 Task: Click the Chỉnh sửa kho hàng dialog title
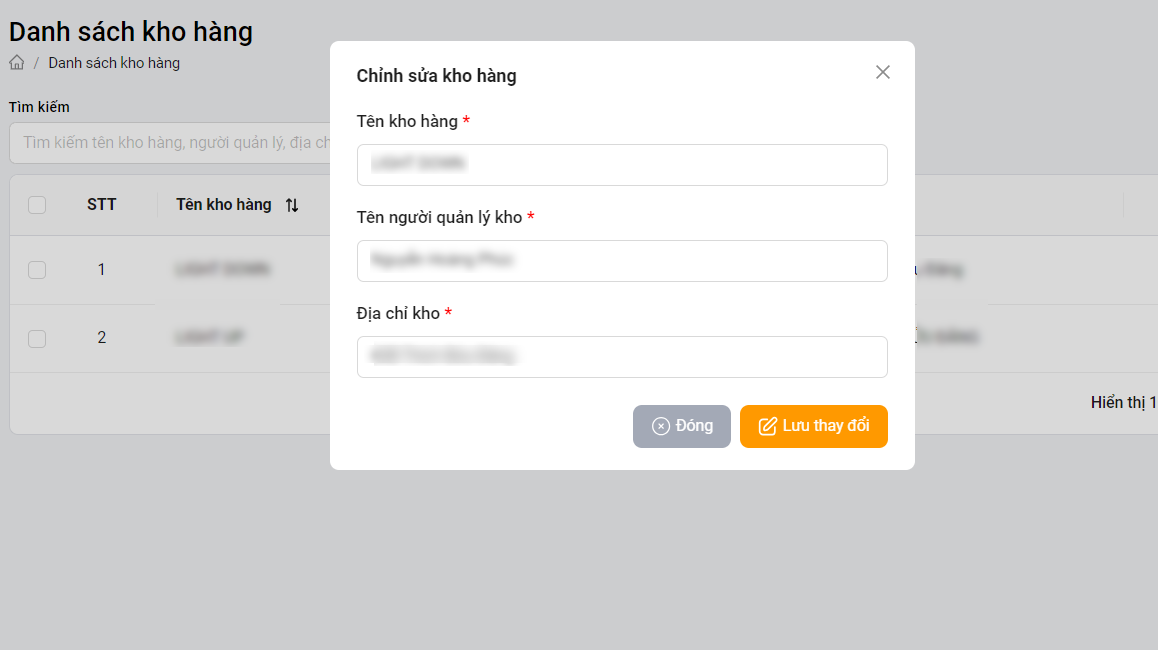[x=436, y=76]
